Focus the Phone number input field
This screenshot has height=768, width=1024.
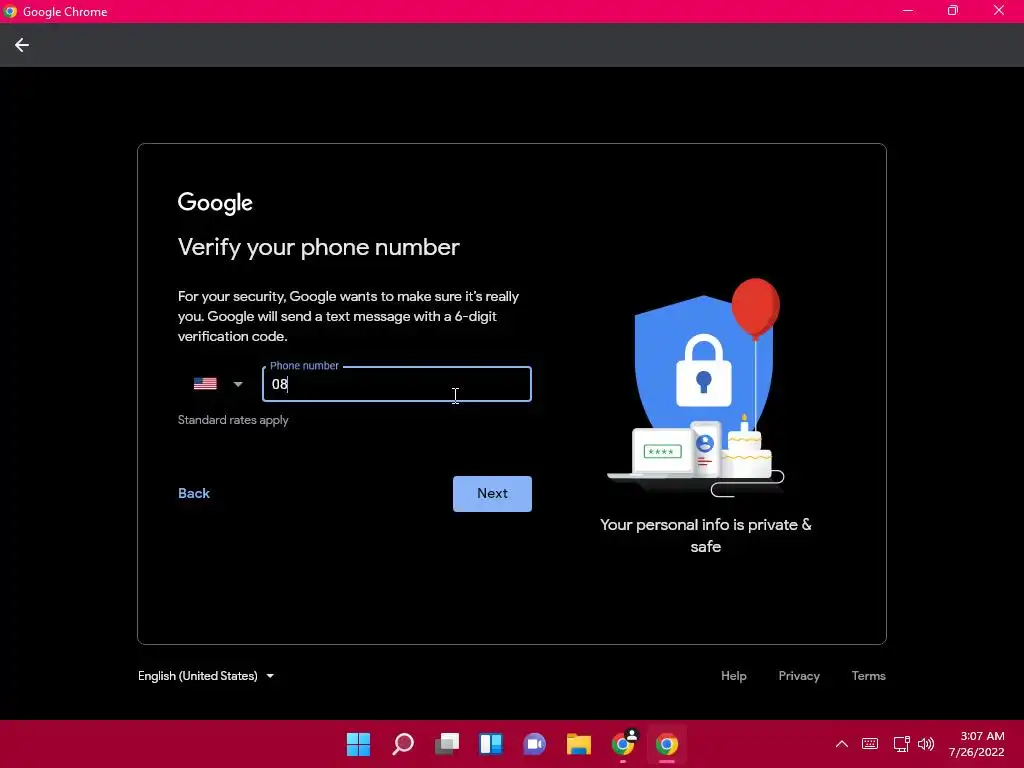(396, 384)
